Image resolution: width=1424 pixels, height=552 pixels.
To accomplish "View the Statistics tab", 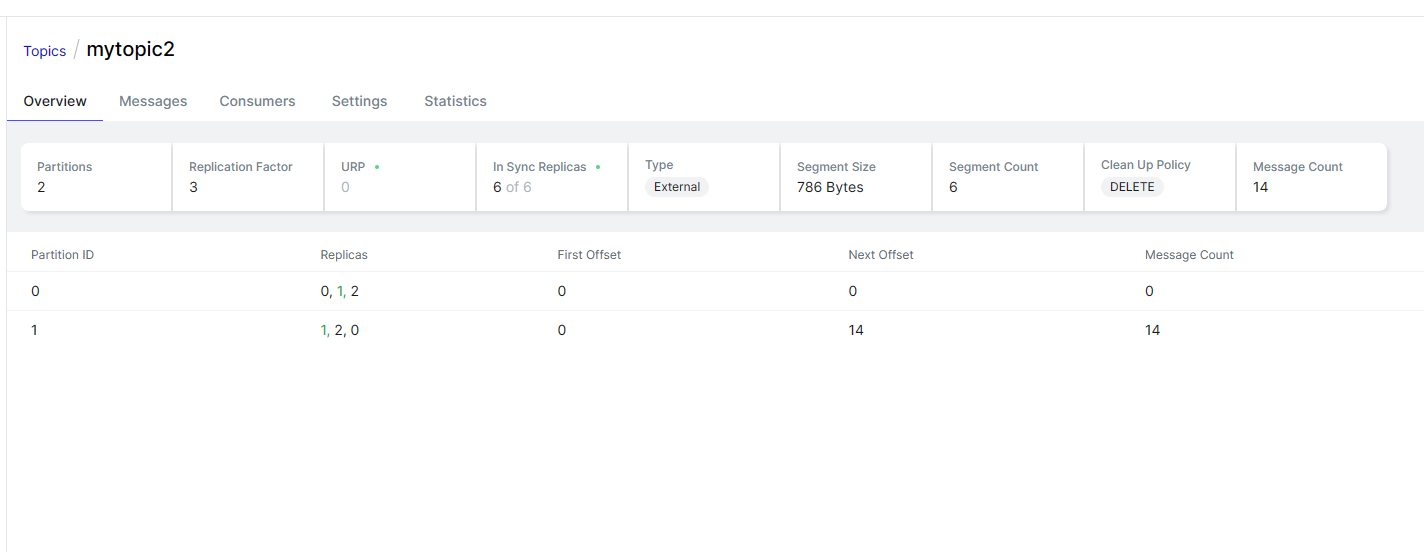I will coord(455,101).
